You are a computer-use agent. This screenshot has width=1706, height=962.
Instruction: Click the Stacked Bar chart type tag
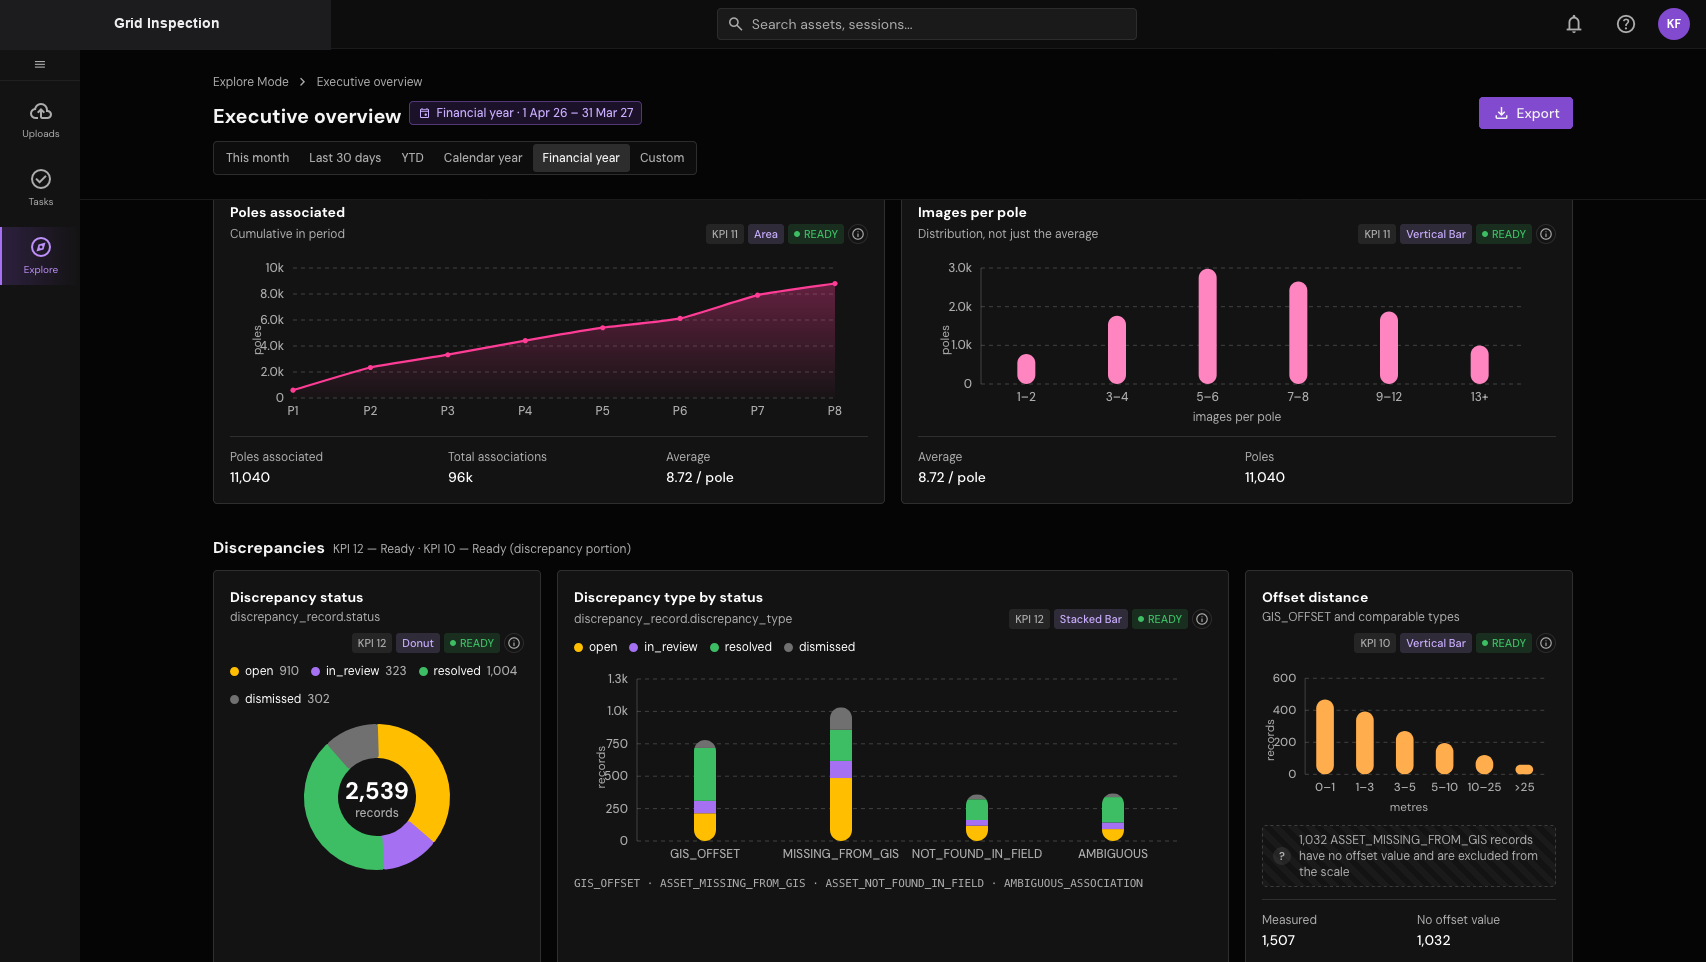tap(1090, 619)
